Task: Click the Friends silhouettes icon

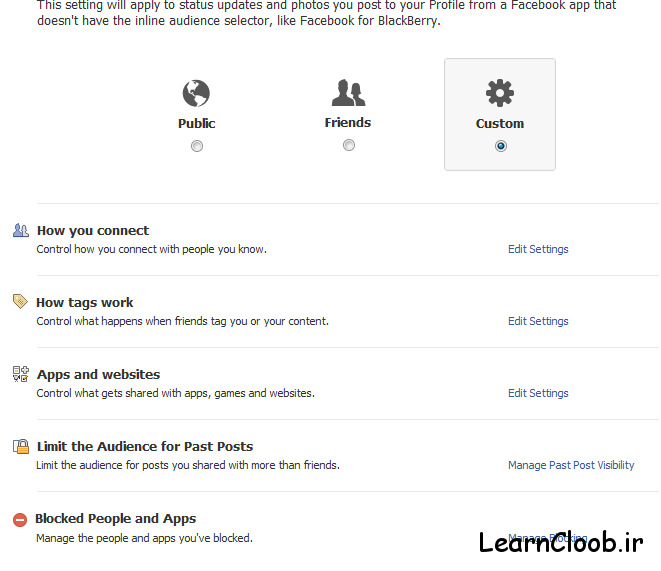Action: coord(348,92)
